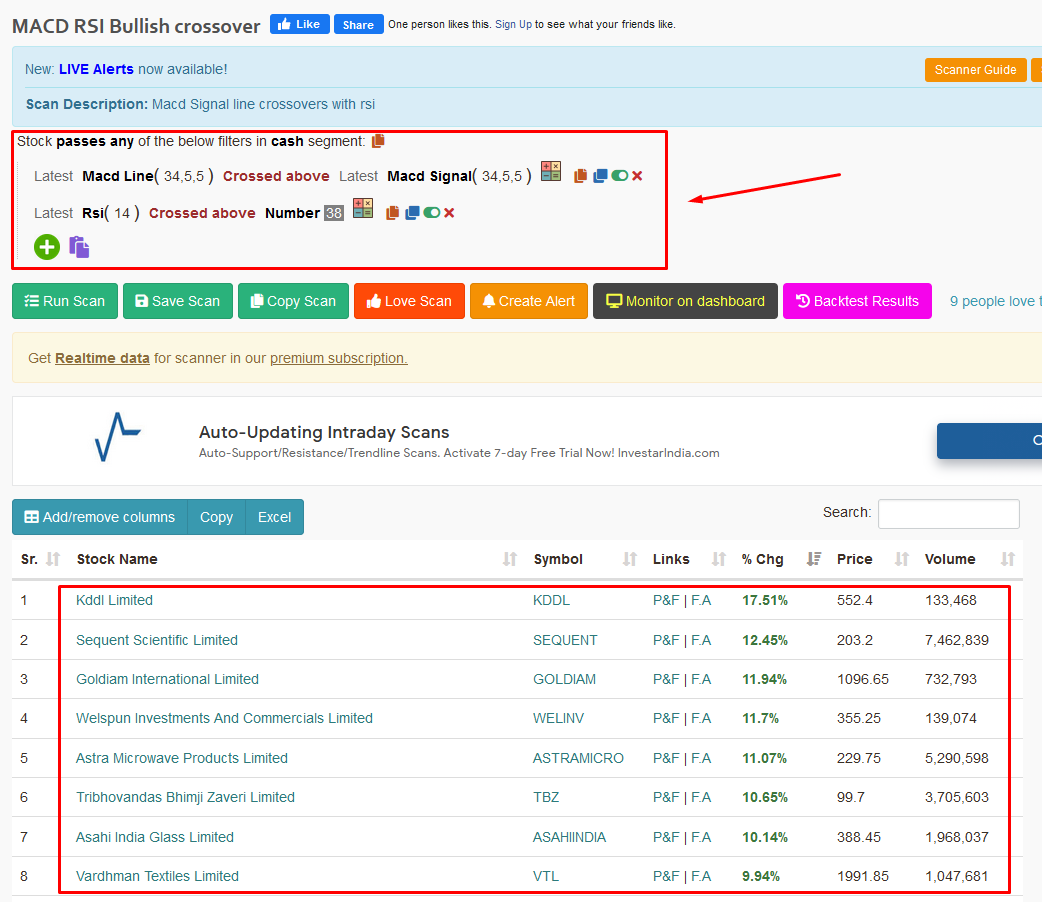This screenshot has height=902, width=1042.
Task: Duplicate the Rsi filter with blue icon
Action: pyautogui.click(x=412, y=213)
